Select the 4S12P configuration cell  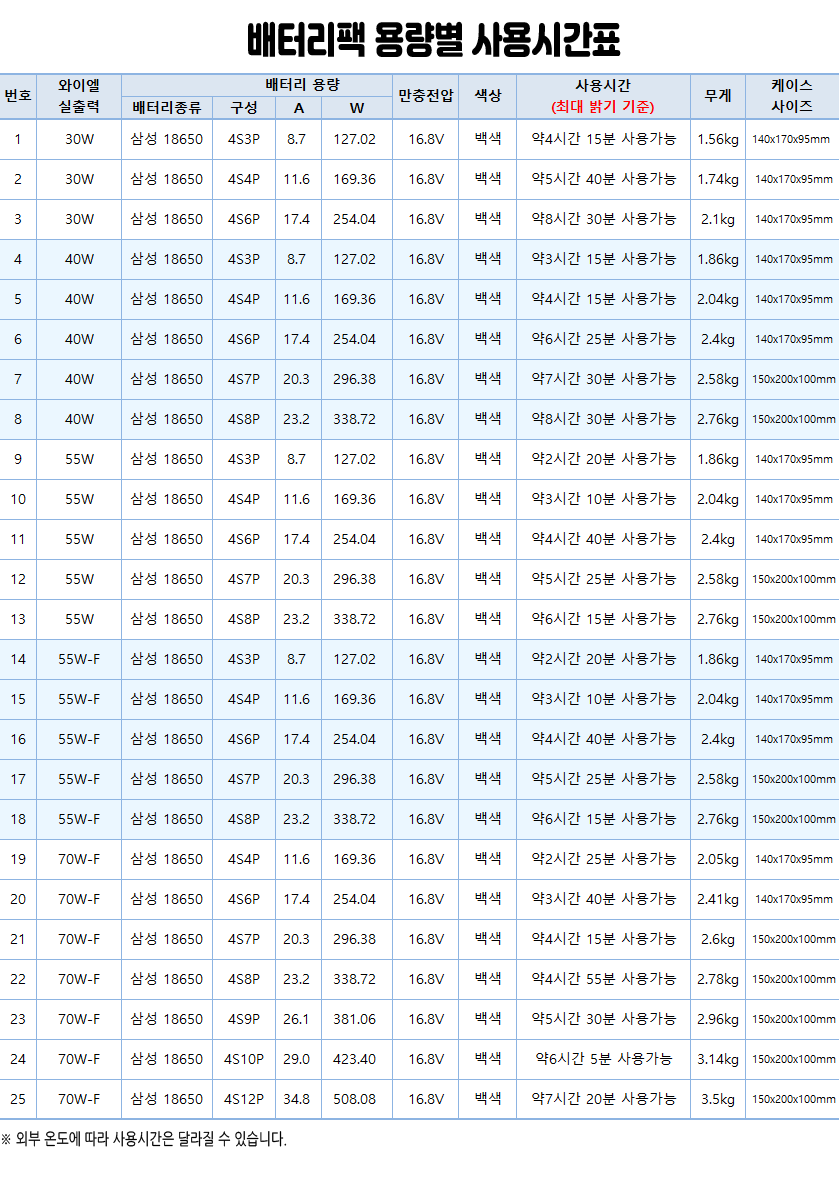click(x=243, y=1099)
